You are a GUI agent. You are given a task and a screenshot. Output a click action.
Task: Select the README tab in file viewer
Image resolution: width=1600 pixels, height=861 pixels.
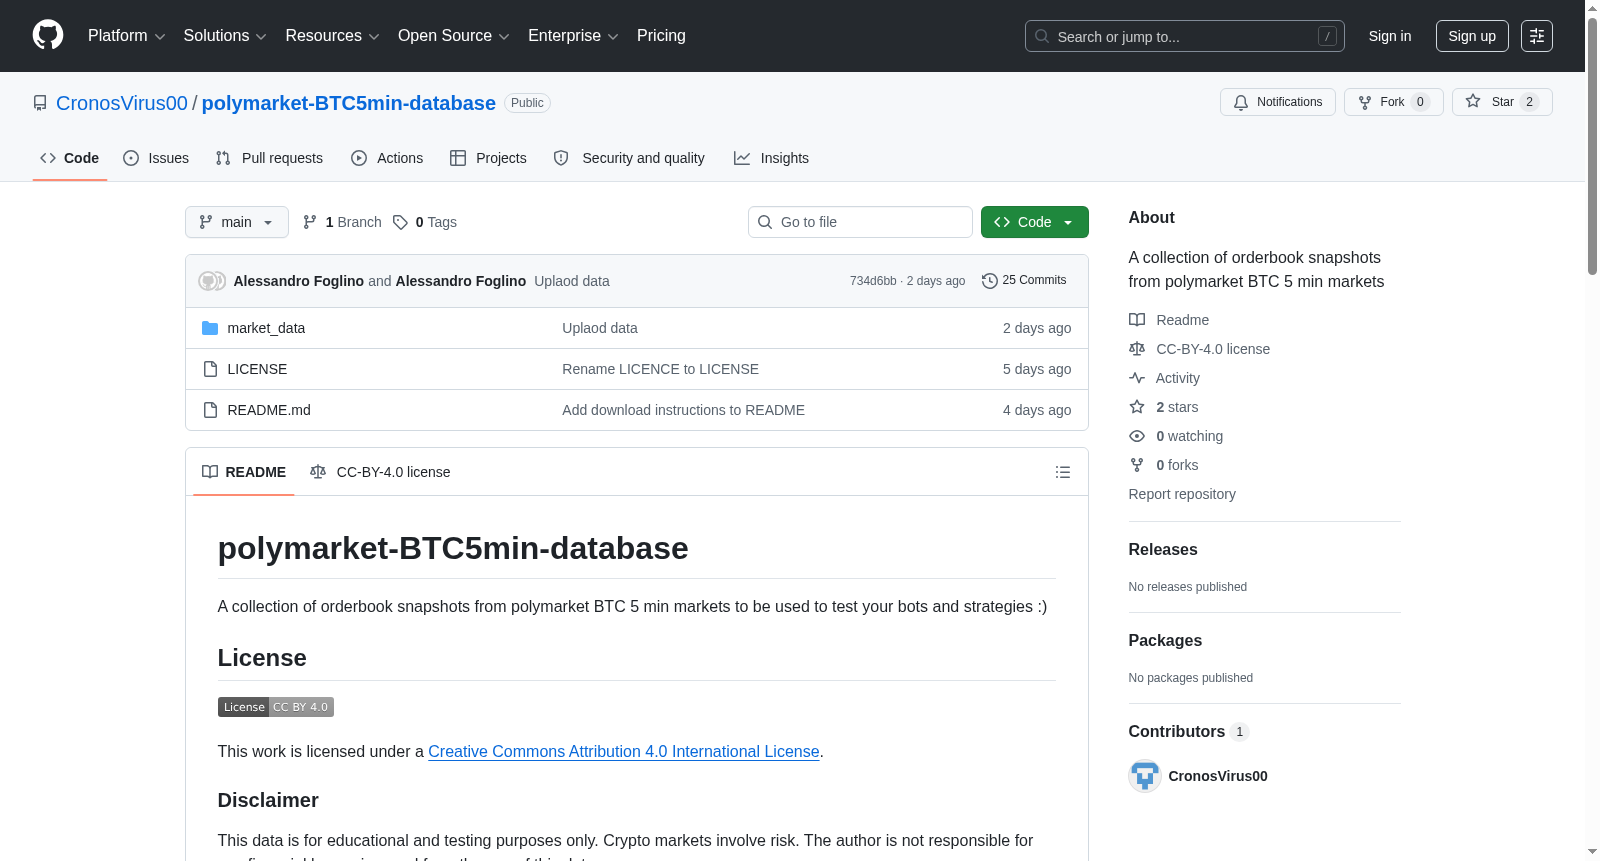point(244,472)
